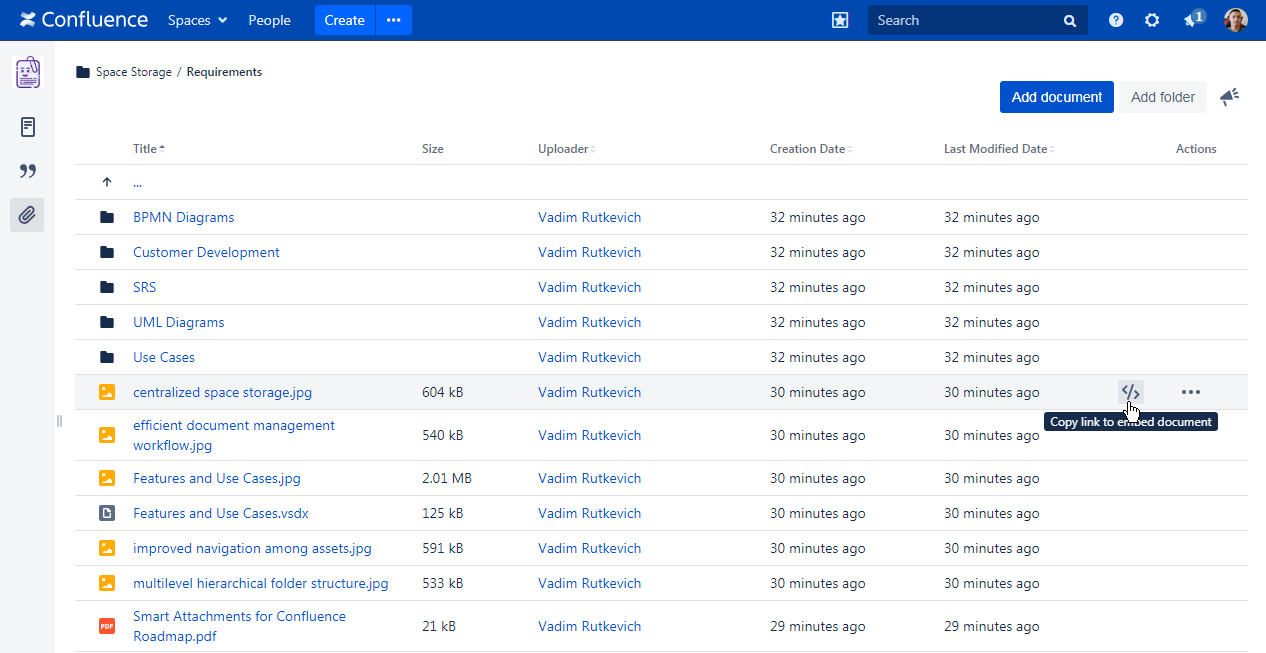This screenshot has height=653, width=1266.
Task: Select the attachments paperclip sidebar icon
Action: (x=28, y=215)
